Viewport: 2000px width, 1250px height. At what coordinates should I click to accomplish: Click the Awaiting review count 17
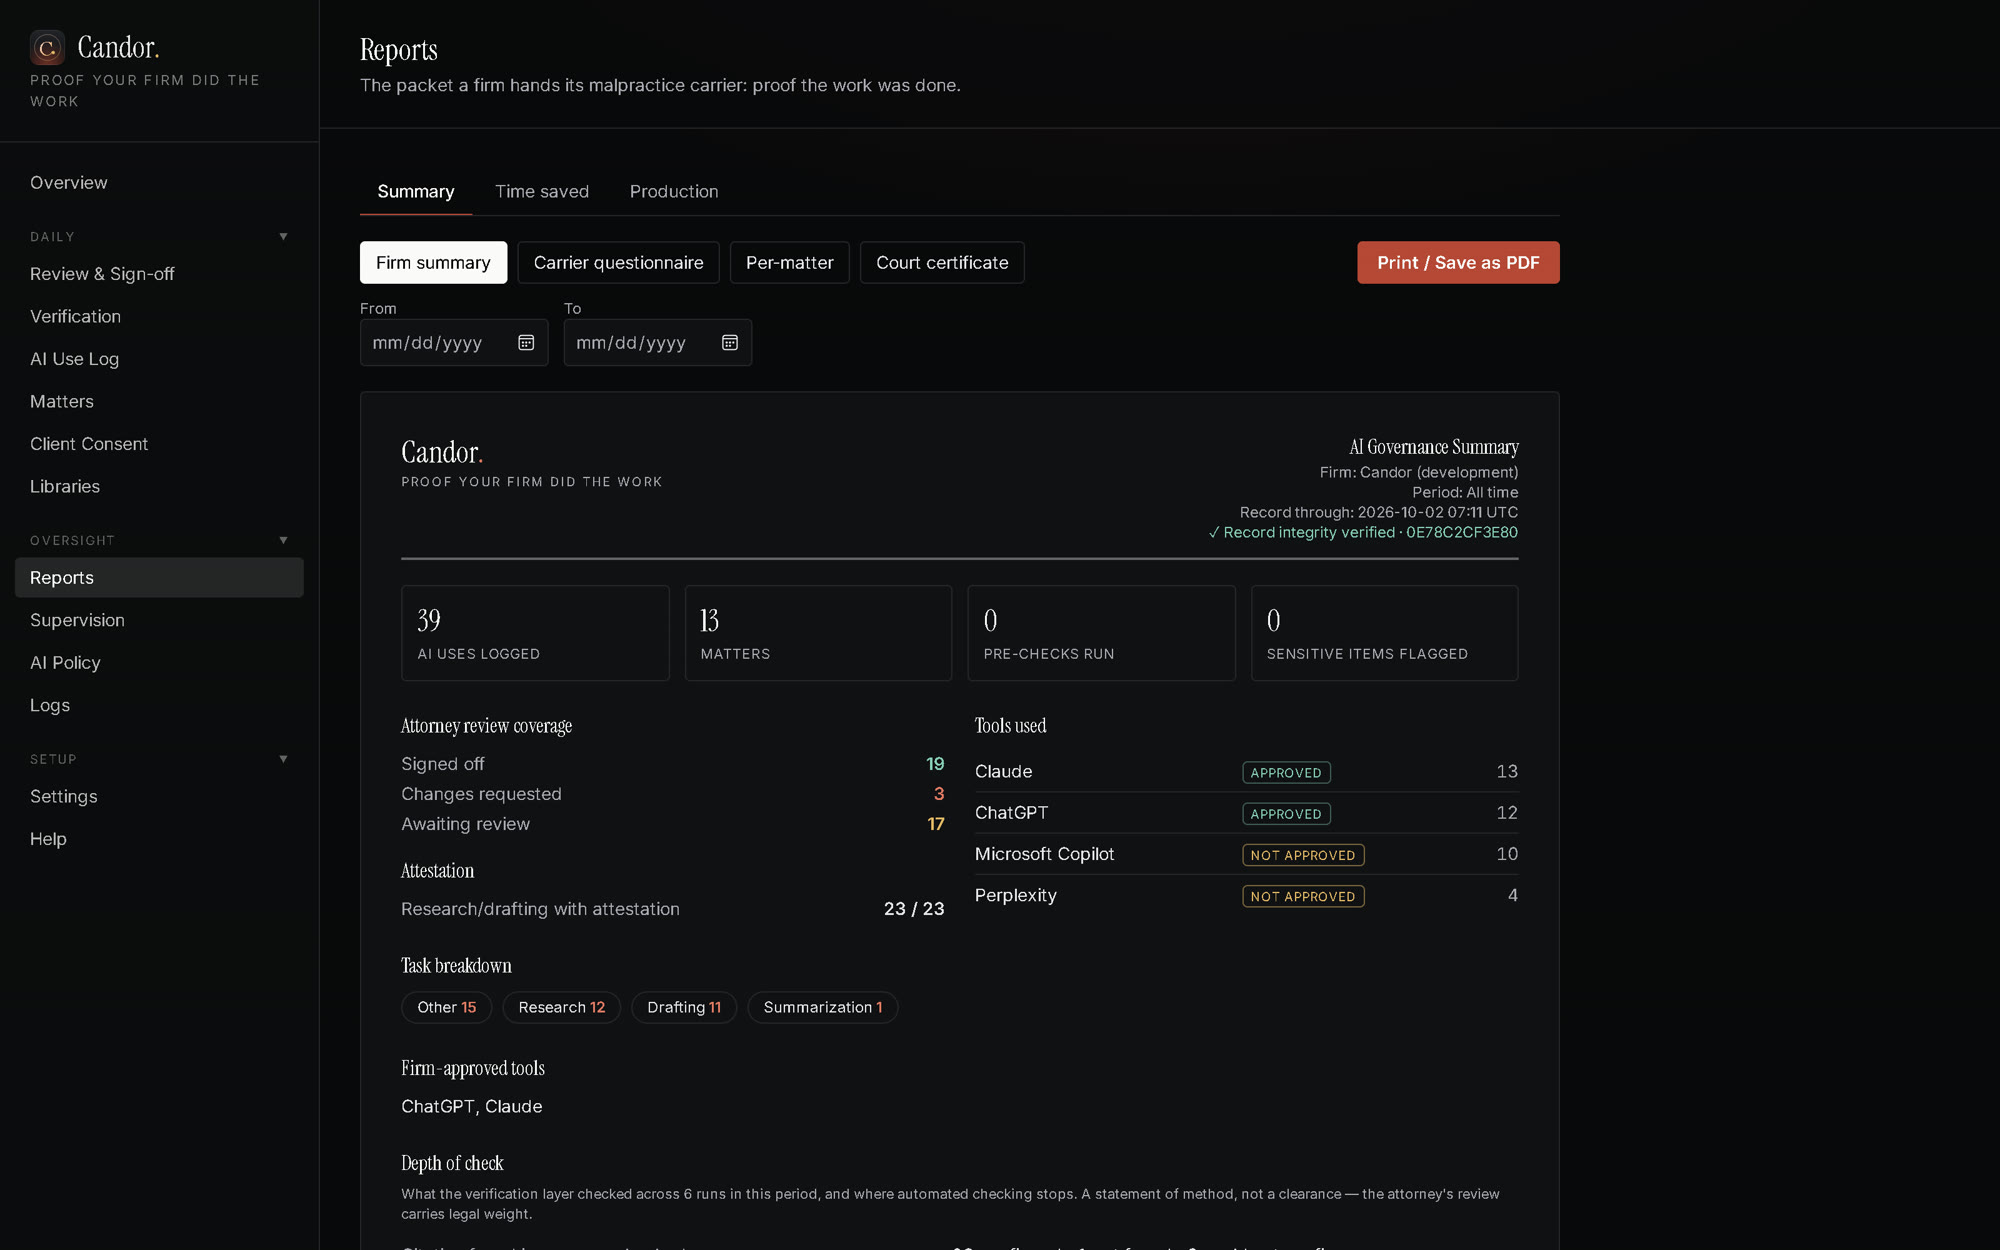pos(936,824)
